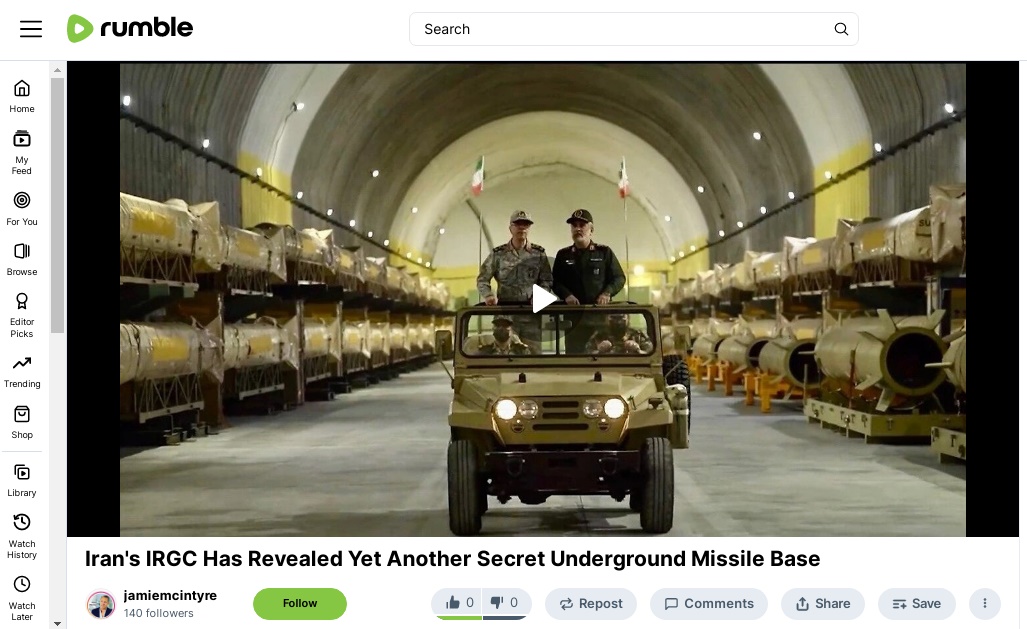Screen dimensions: 1027x629
Task: Open Editor Picks section
Action: click(x=22, y=315)
